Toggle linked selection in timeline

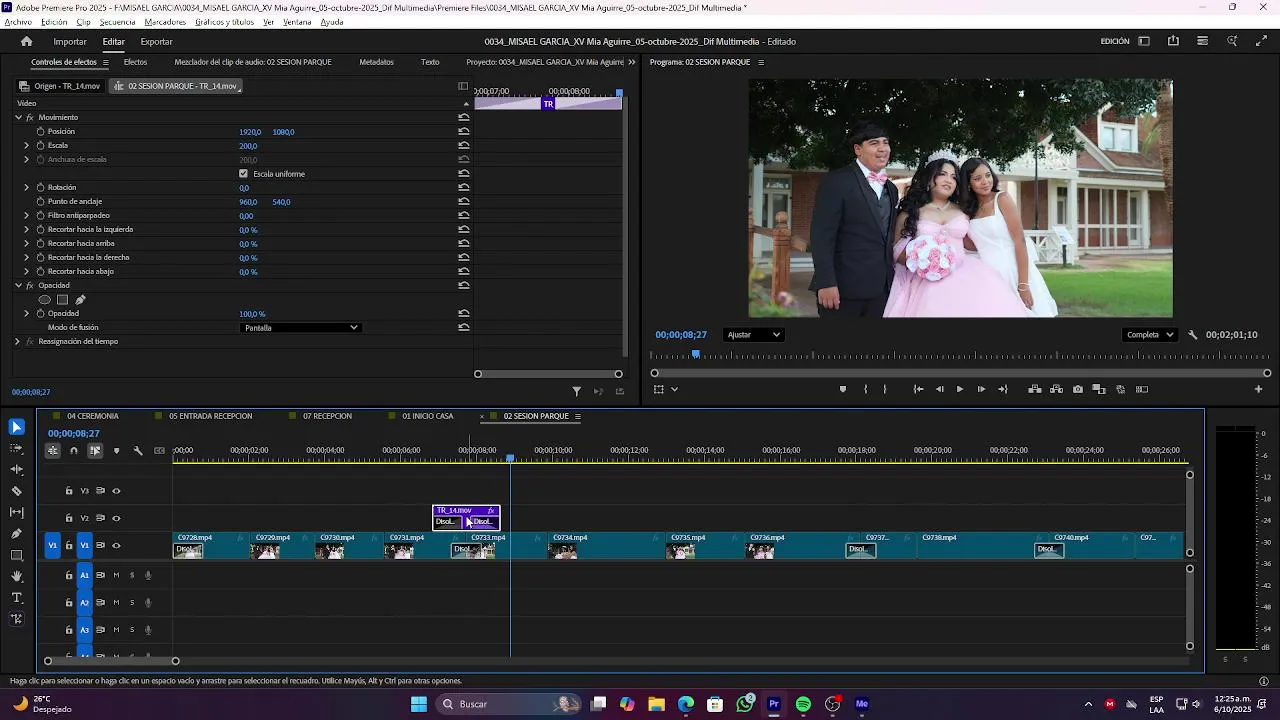coord(95,451)
